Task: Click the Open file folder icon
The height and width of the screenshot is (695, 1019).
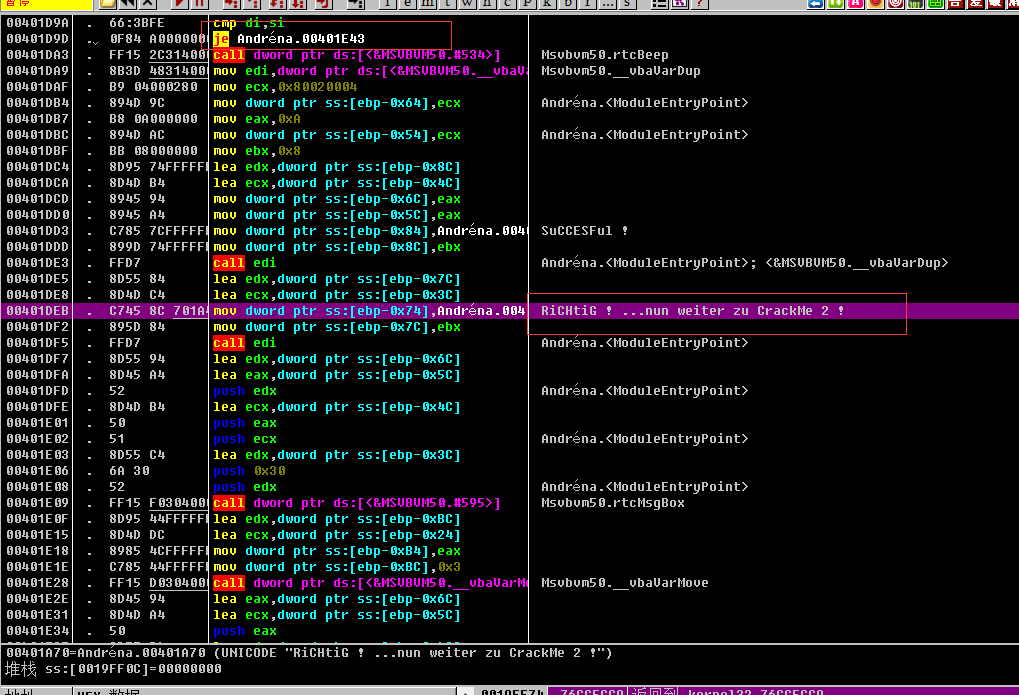Action: [108, 4]
